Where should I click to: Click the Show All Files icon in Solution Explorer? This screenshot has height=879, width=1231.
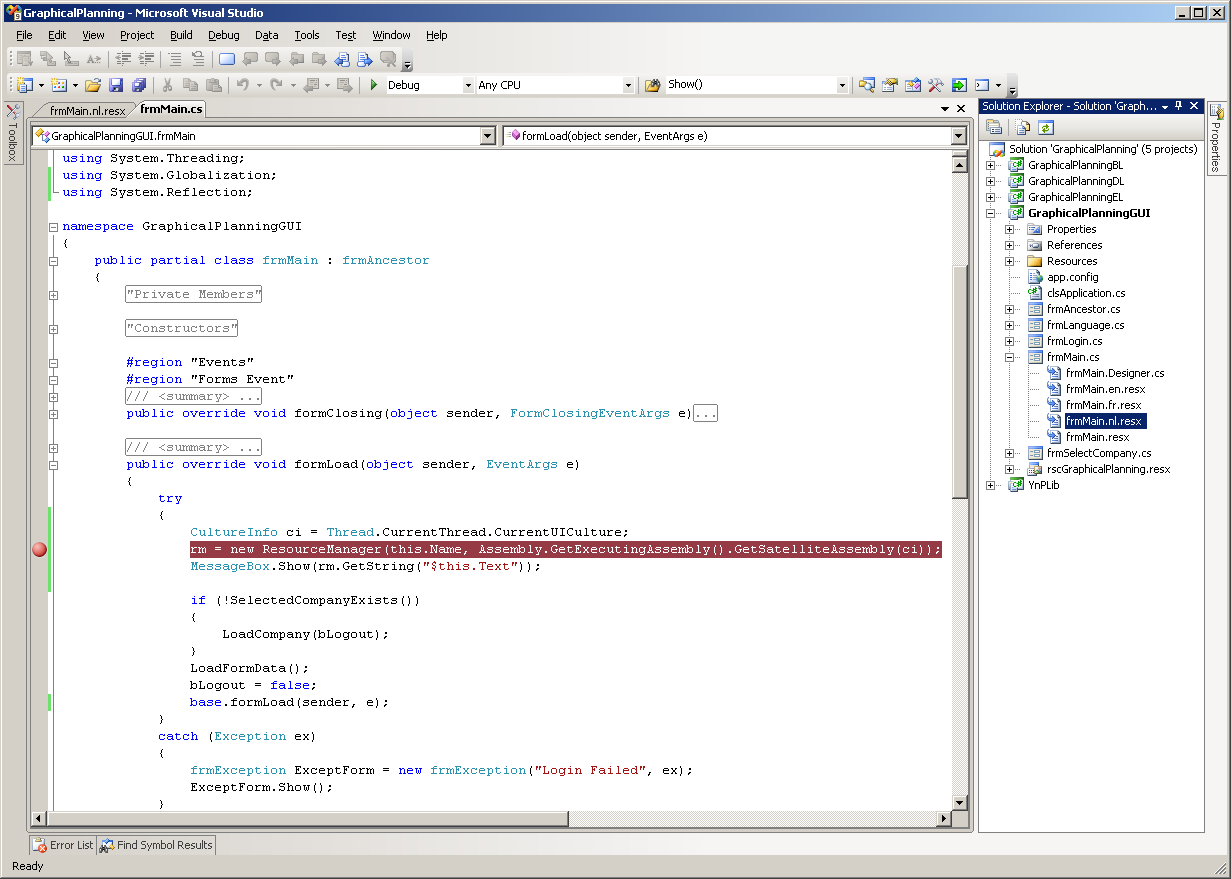click(1023, 127)
